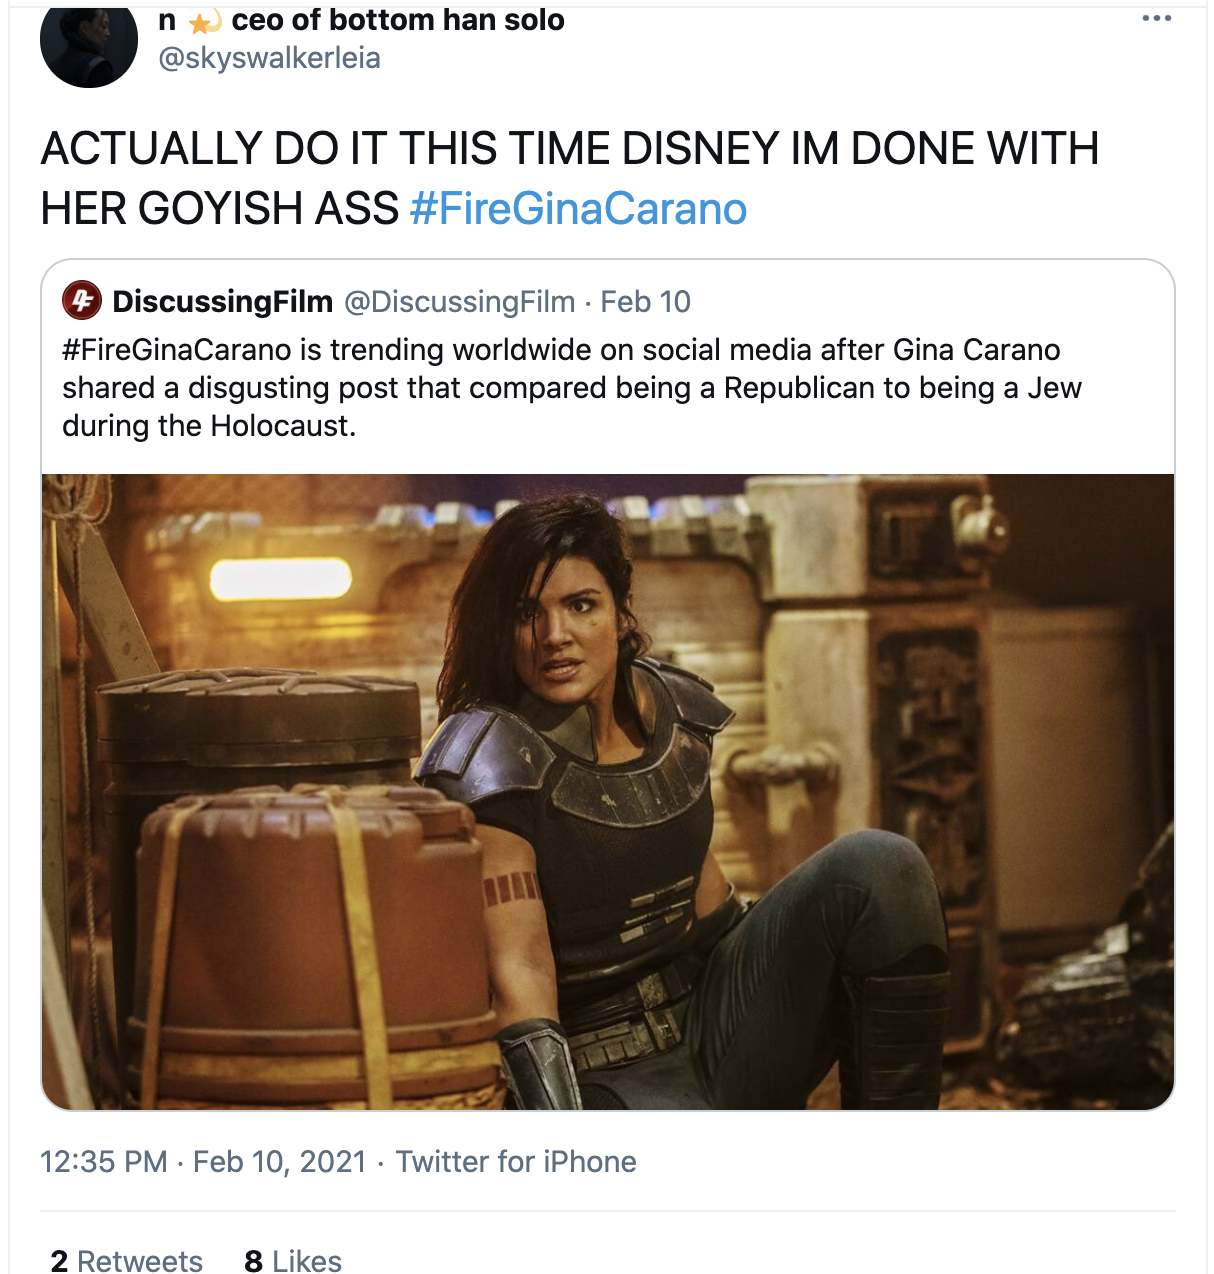Click the main tweet text in capitals

pyautogui.click(x=570, y=179)
